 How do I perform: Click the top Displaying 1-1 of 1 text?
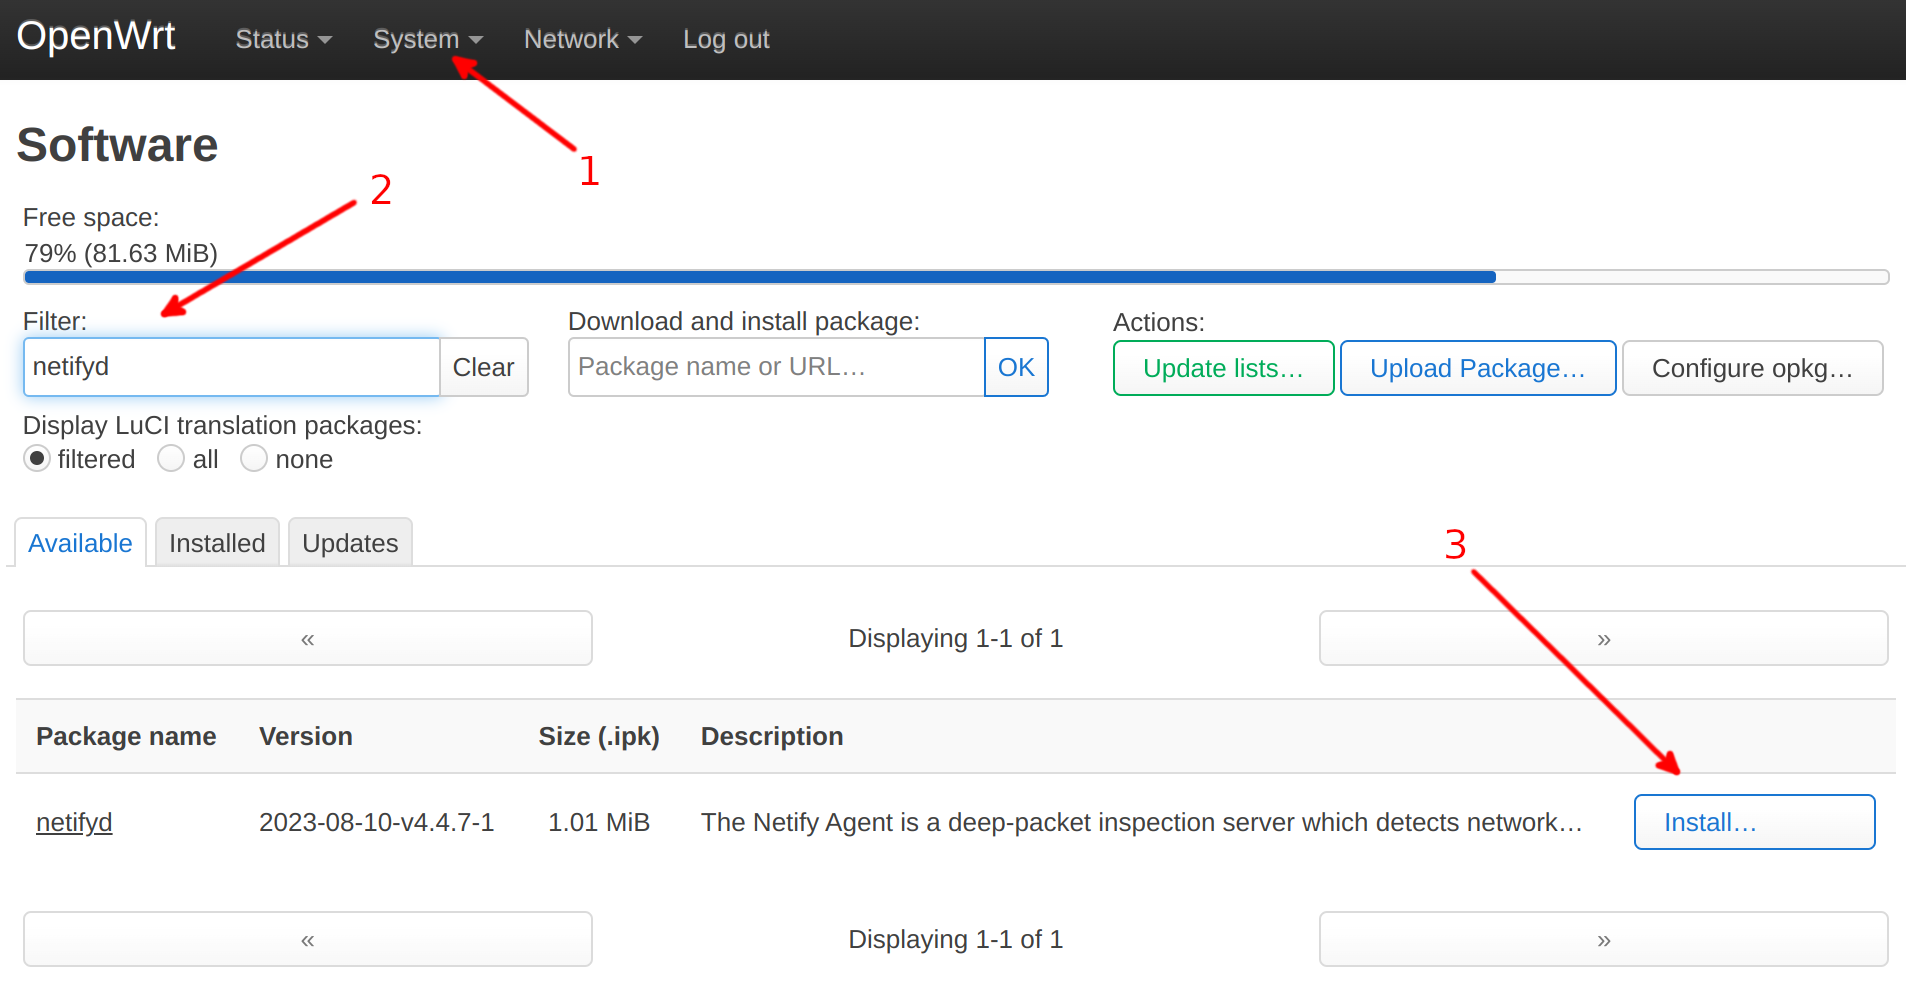point(956,638)
